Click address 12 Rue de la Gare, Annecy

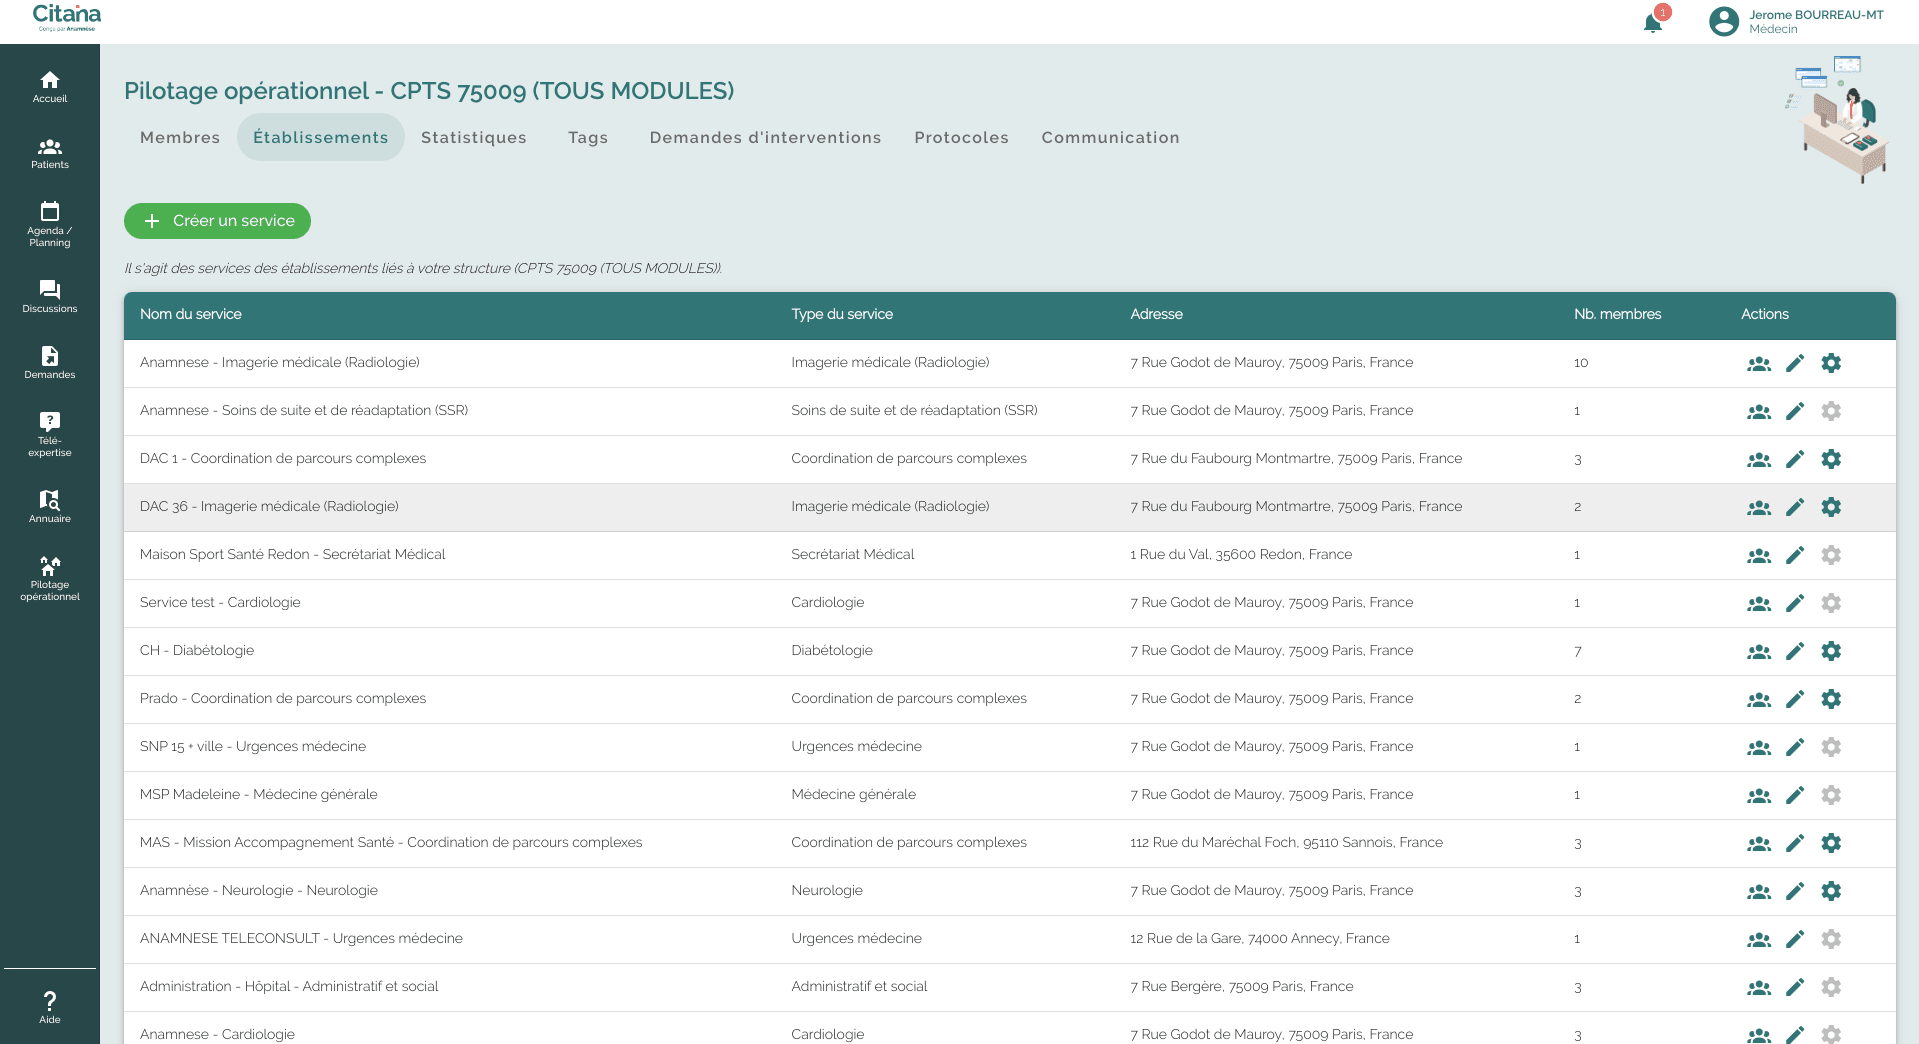1260,938
